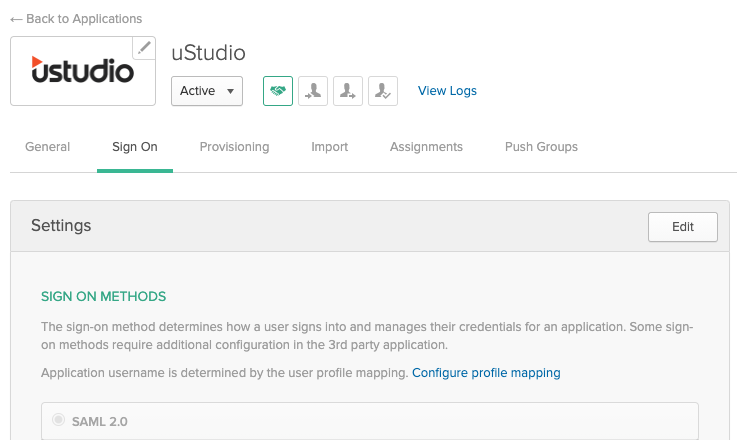Click the user icon with incoming arrow
The height and width of the screenshot is (440, 737).
(313, 91)
